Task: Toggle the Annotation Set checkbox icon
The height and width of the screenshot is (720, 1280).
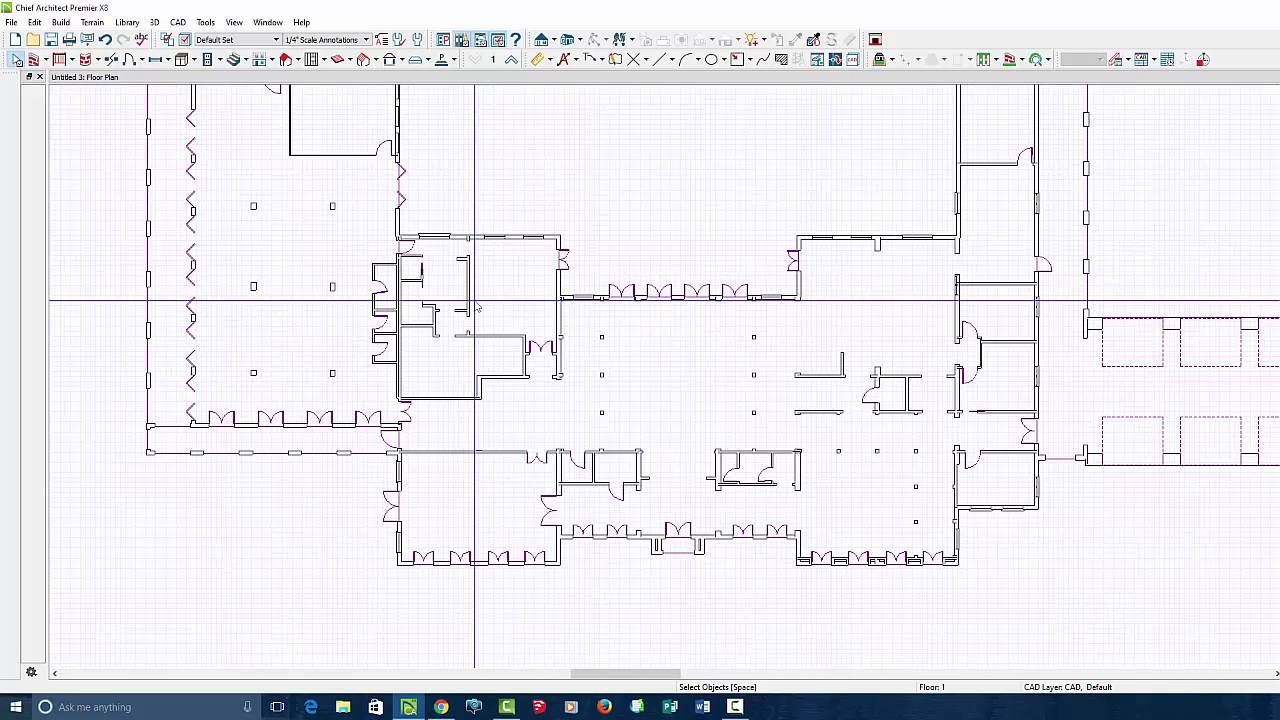Action: tap(185, 40)
